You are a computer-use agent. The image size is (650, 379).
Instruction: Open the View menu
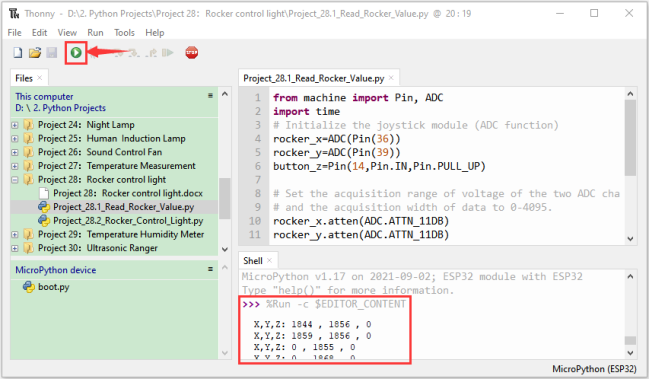point(67,32)
